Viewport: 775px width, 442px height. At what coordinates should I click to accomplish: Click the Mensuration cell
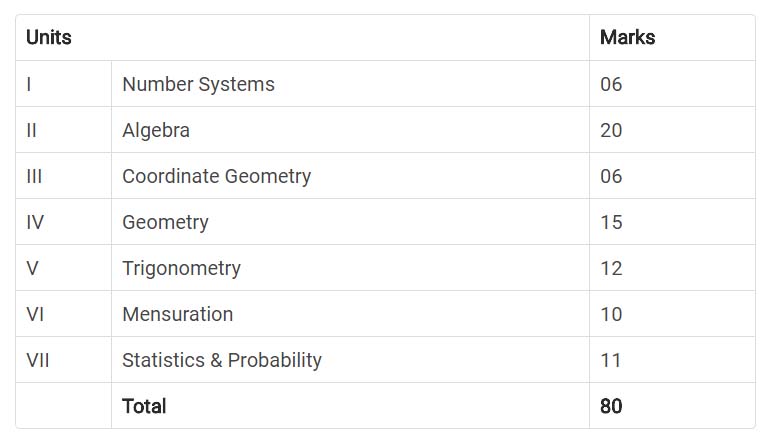pos(177,314)
